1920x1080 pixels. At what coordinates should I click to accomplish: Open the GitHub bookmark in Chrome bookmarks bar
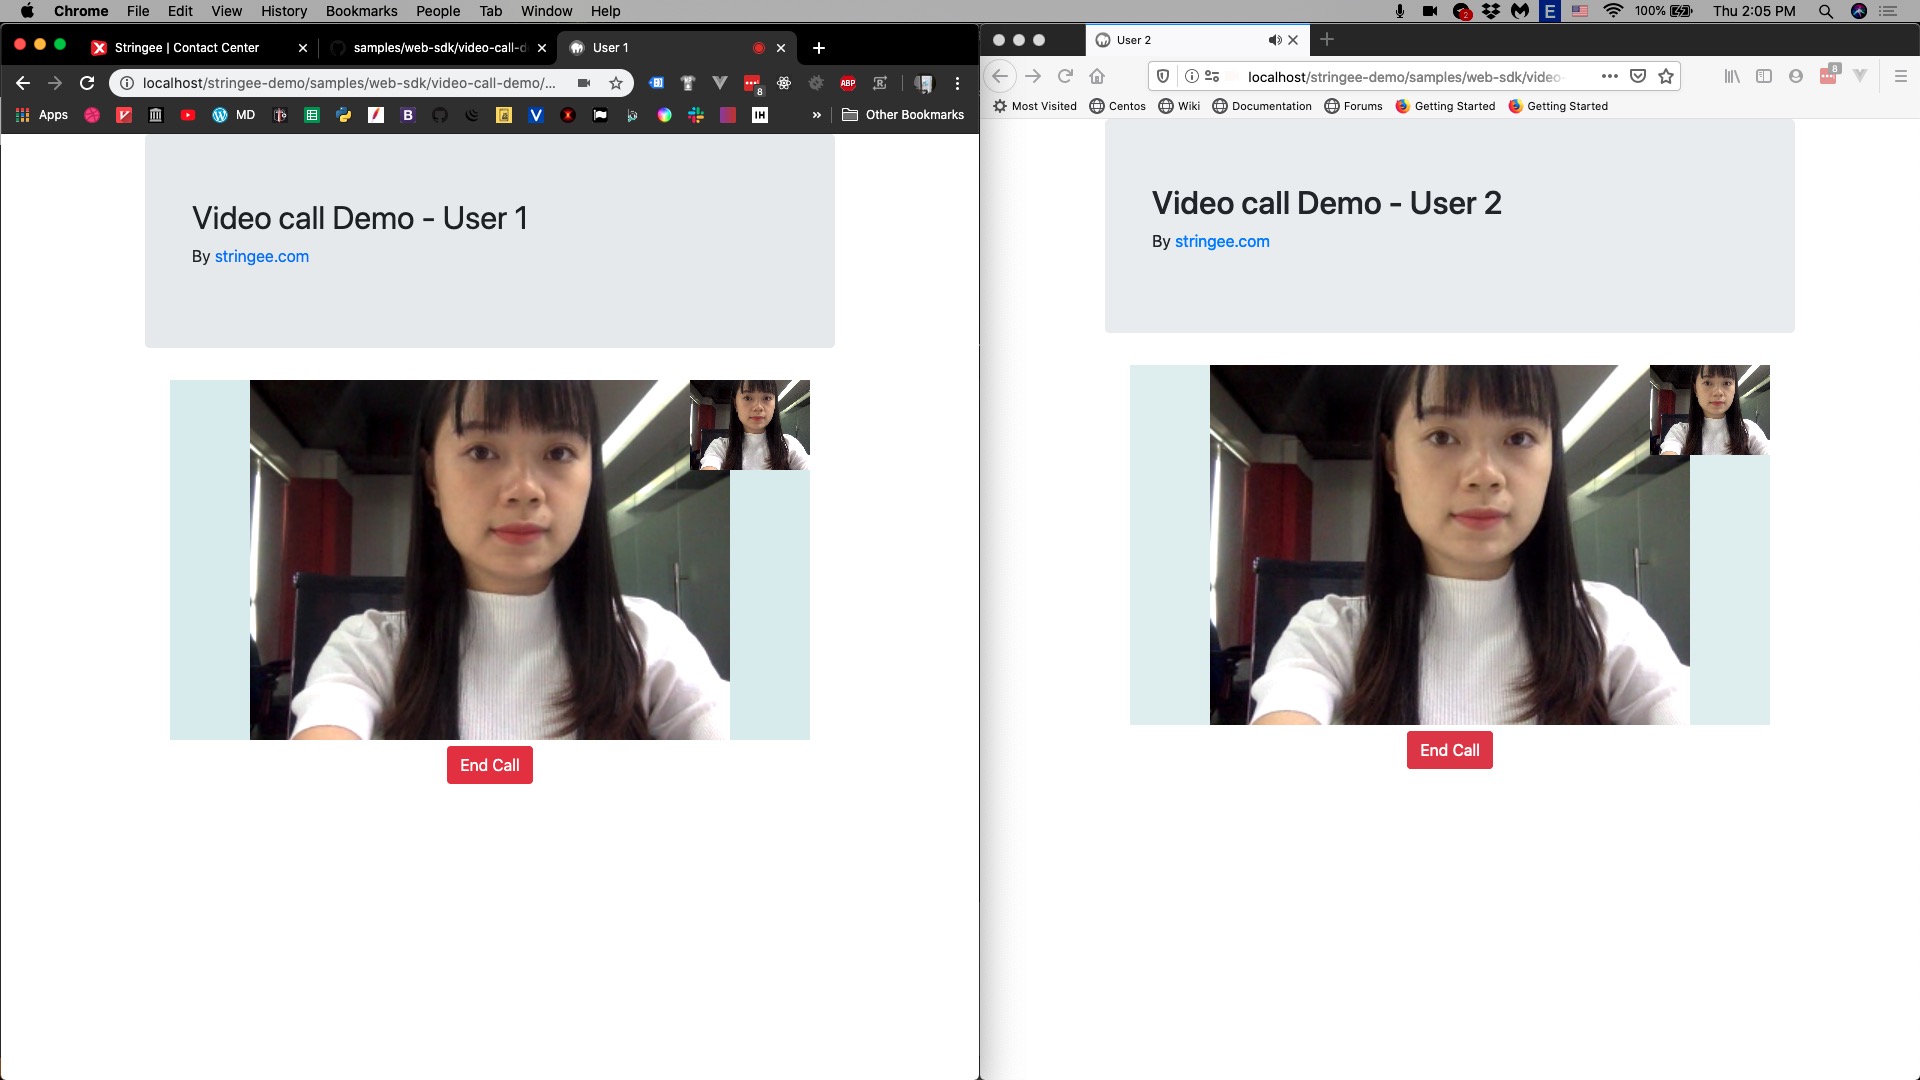pyautogui.click(x=440, y=115)
